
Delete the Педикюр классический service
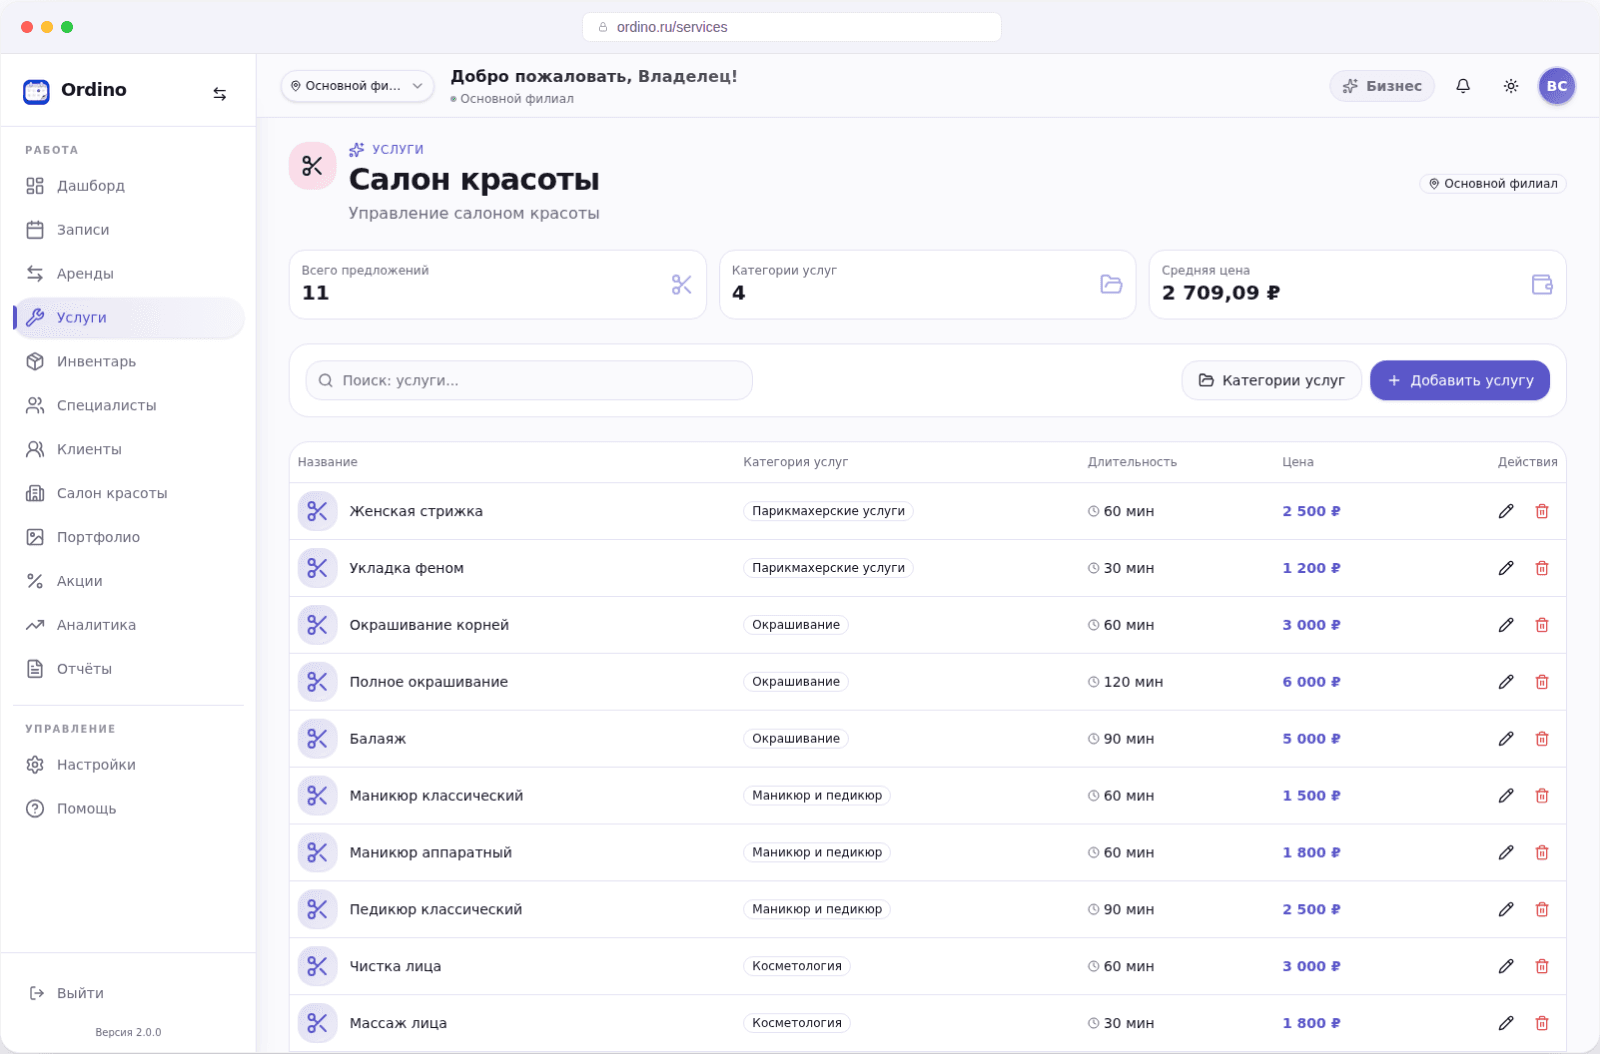click(1542, 910)
